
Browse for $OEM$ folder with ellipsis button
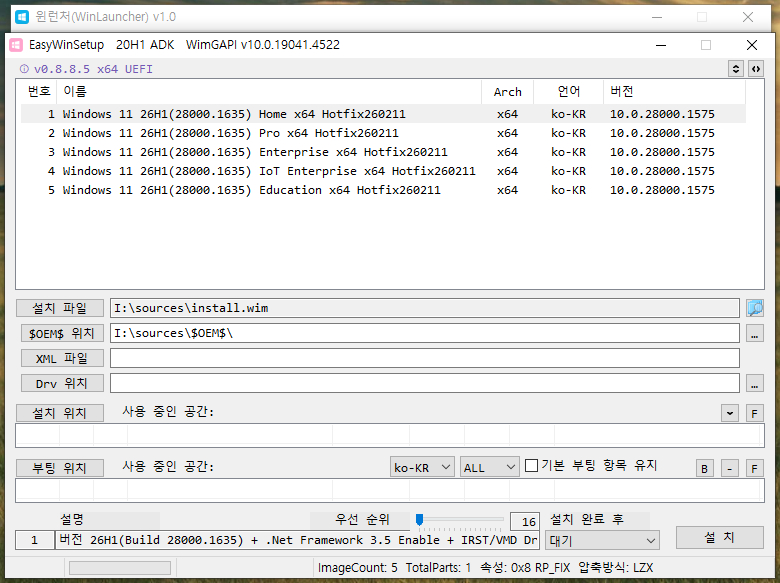pyautogui.click(x=755, y=334)
